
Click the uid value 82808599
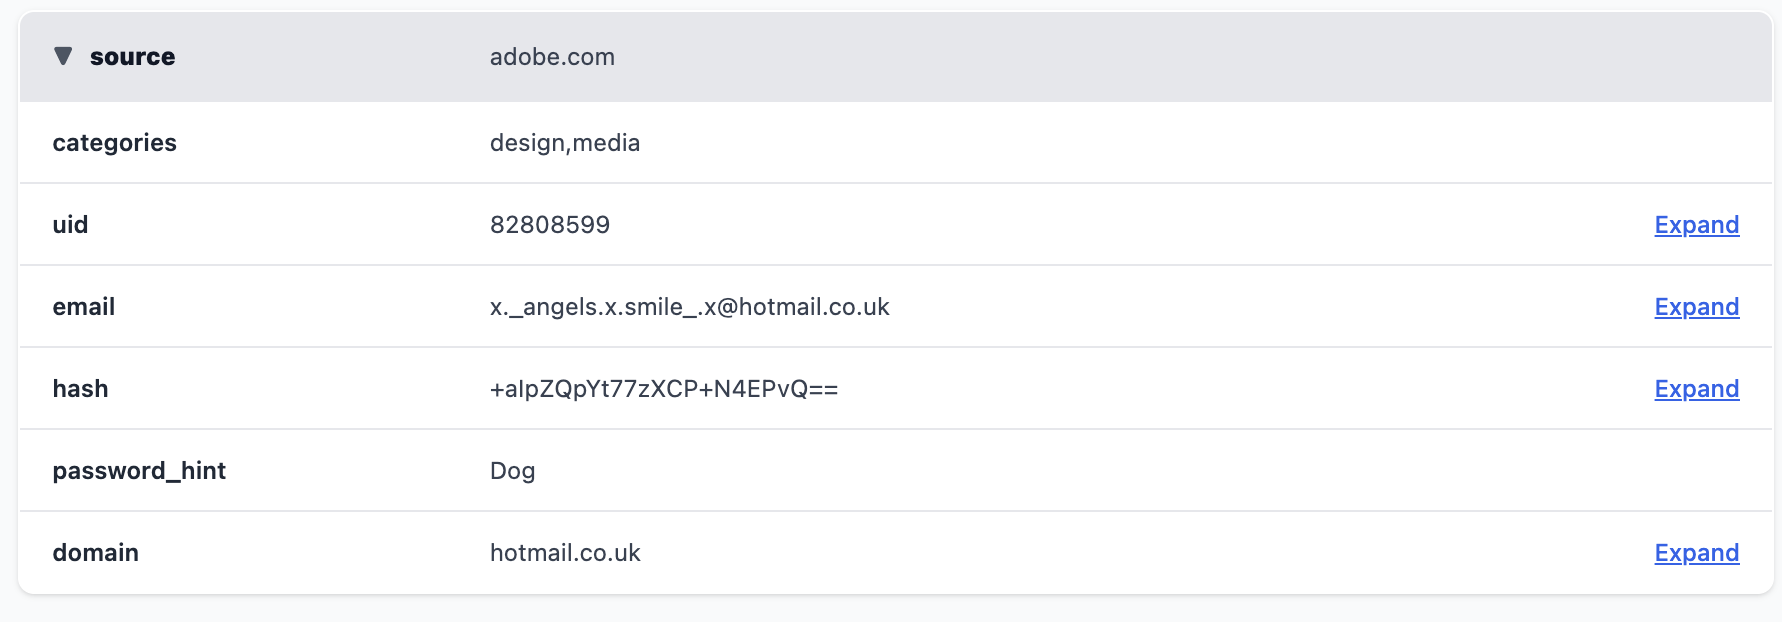point(549,225)
